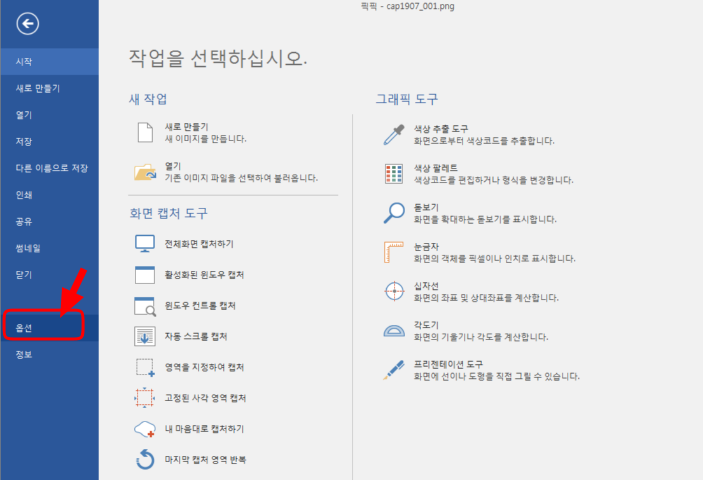Click the blank page 새로 만들기 icon
703x480 pixels.
145,133
